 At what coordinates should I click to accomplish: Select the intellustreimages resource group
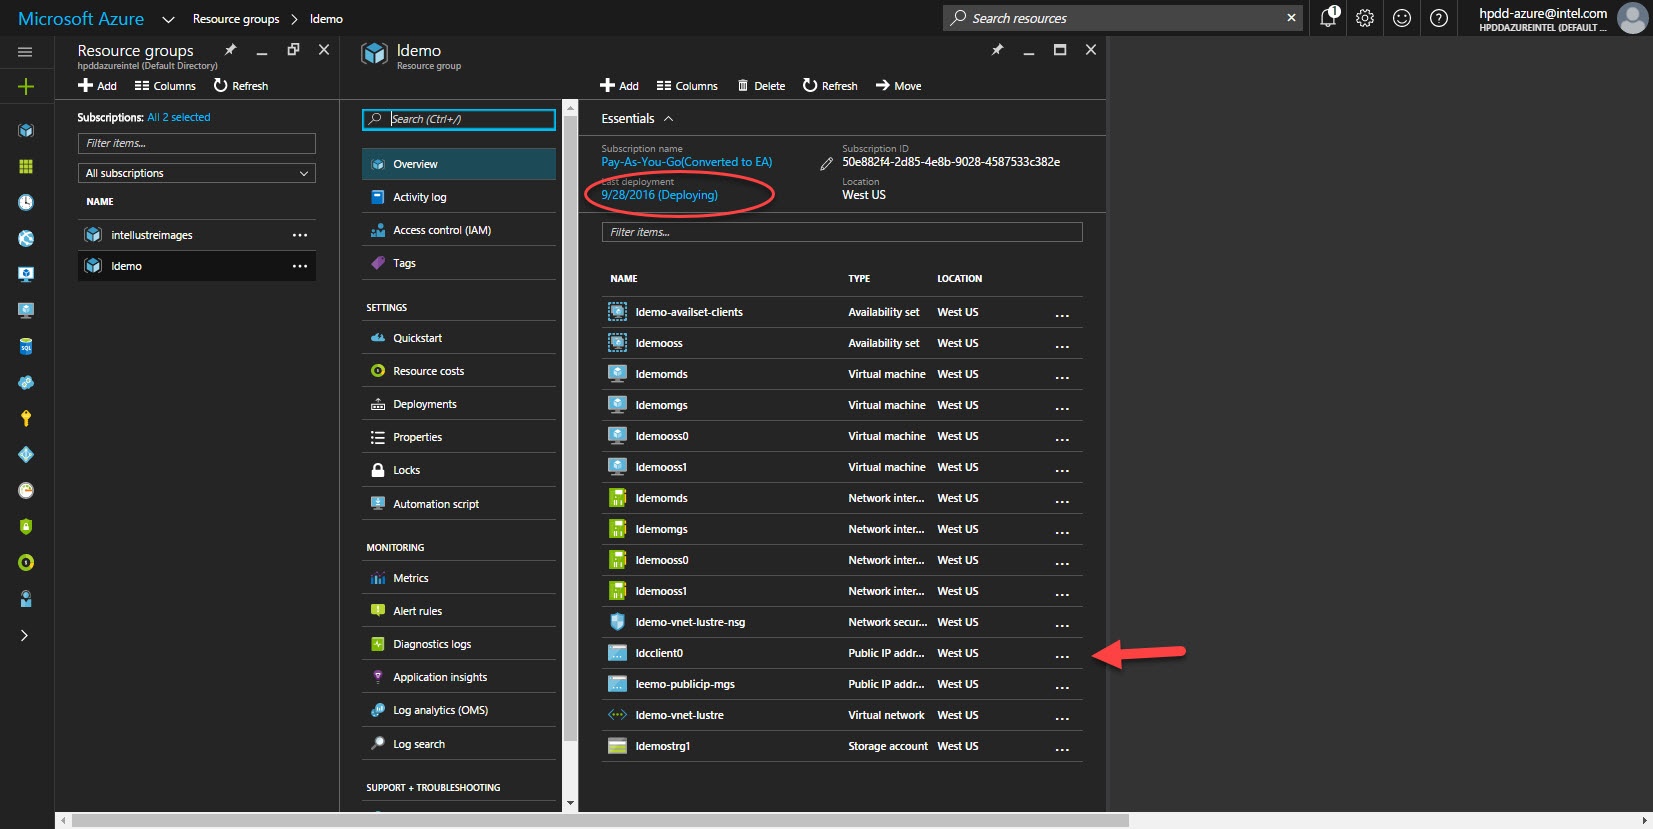pos(197,235)
